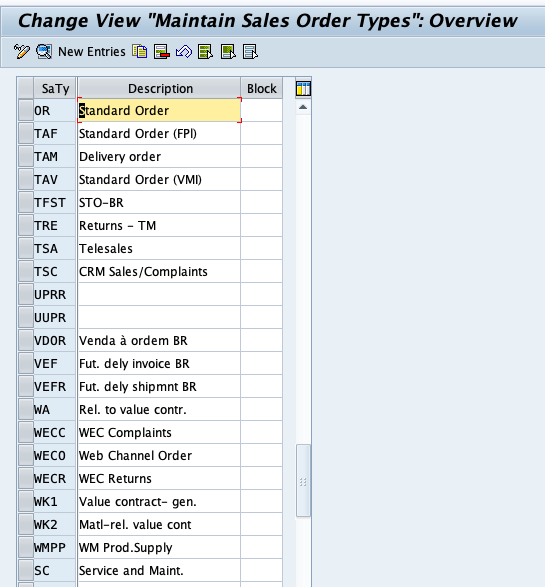Click the OR sales type cell

click(x=55, y=110)
